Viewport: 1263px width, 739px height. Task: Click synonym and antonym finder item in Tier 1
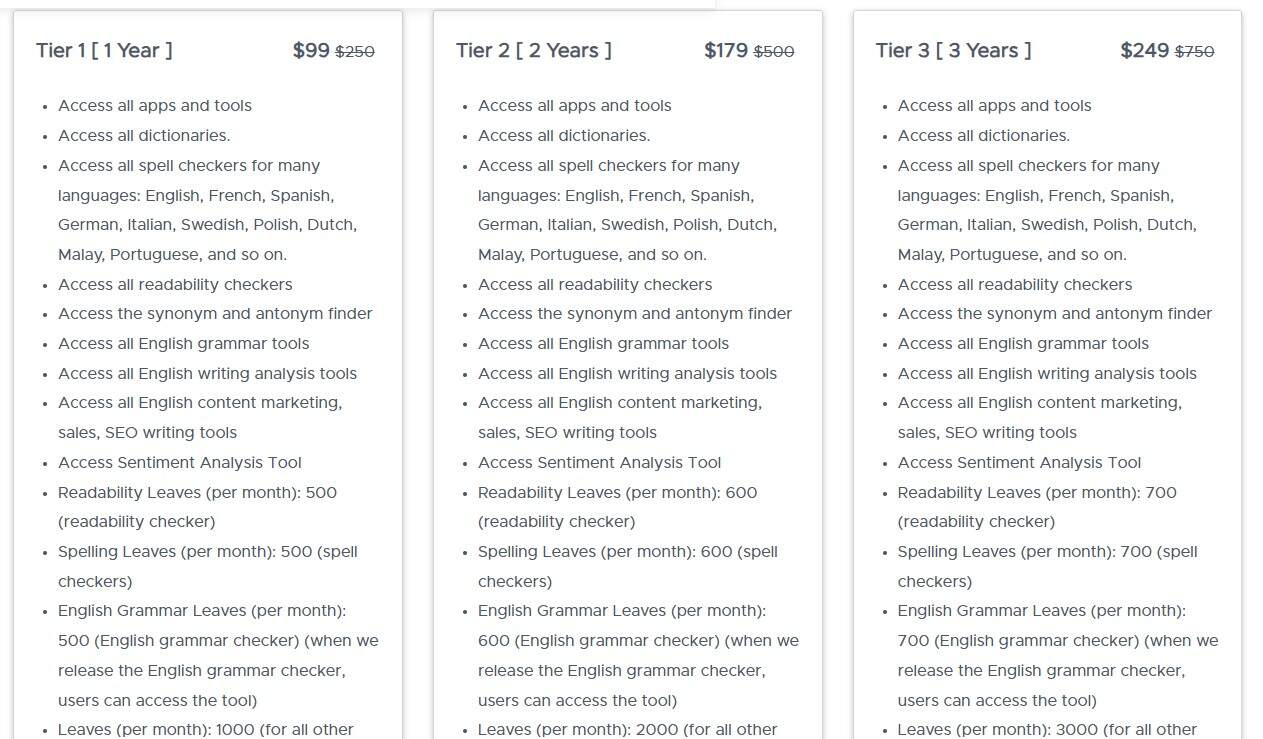point(215,313)
